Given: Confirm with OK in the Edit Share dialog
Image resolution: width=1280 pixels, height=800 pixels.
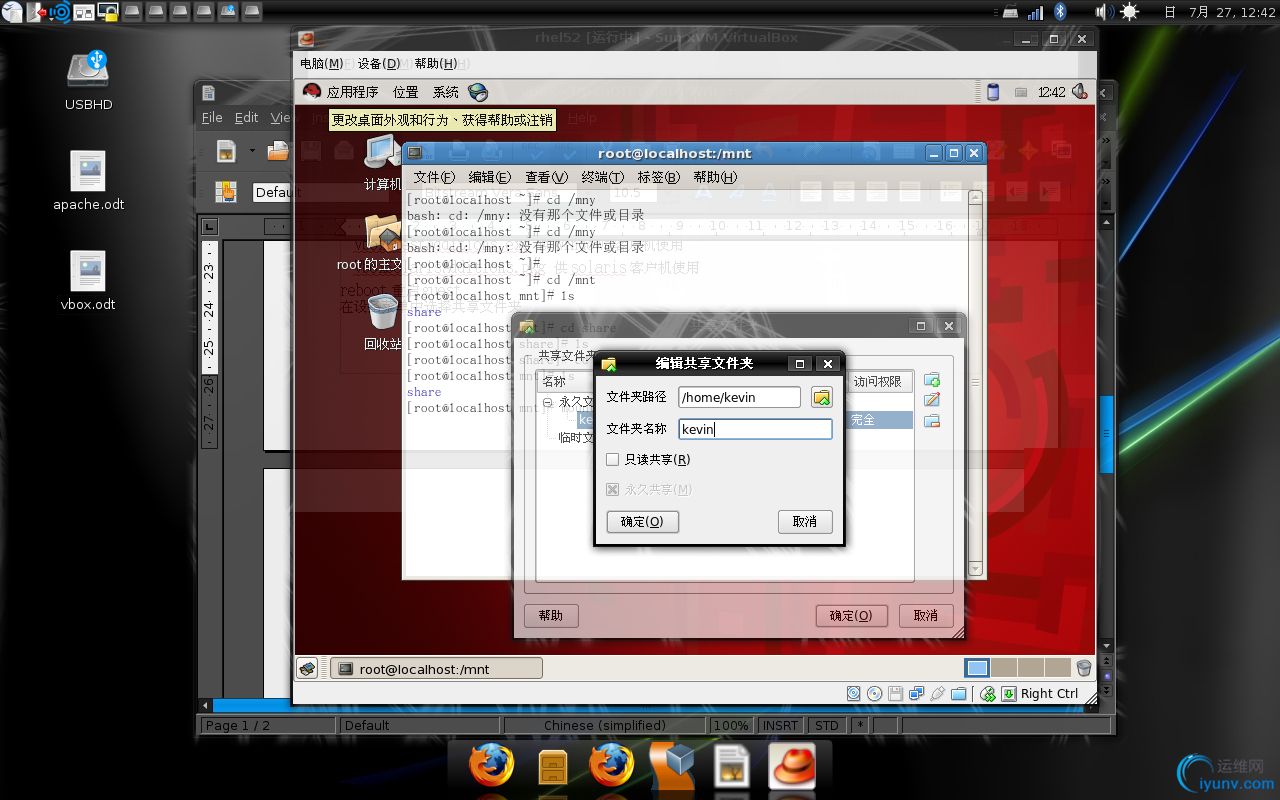Looking at the screenshot, I should [x=642, y=522].
